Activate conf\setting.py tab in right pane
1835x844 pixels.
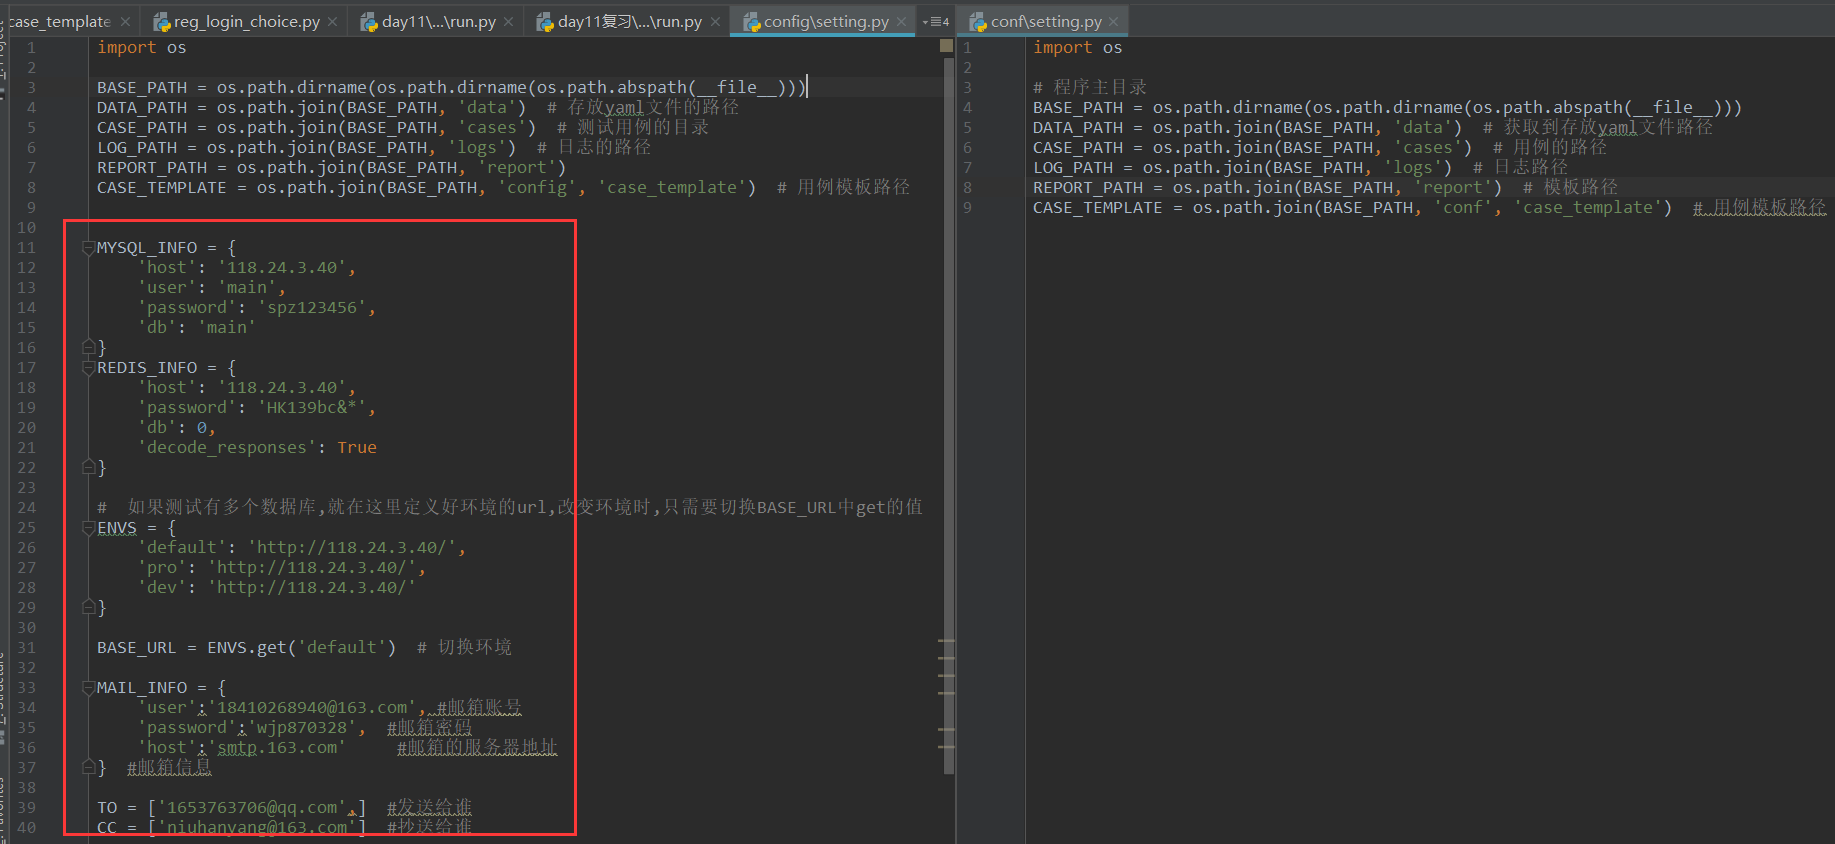(x=1045, y=22)
